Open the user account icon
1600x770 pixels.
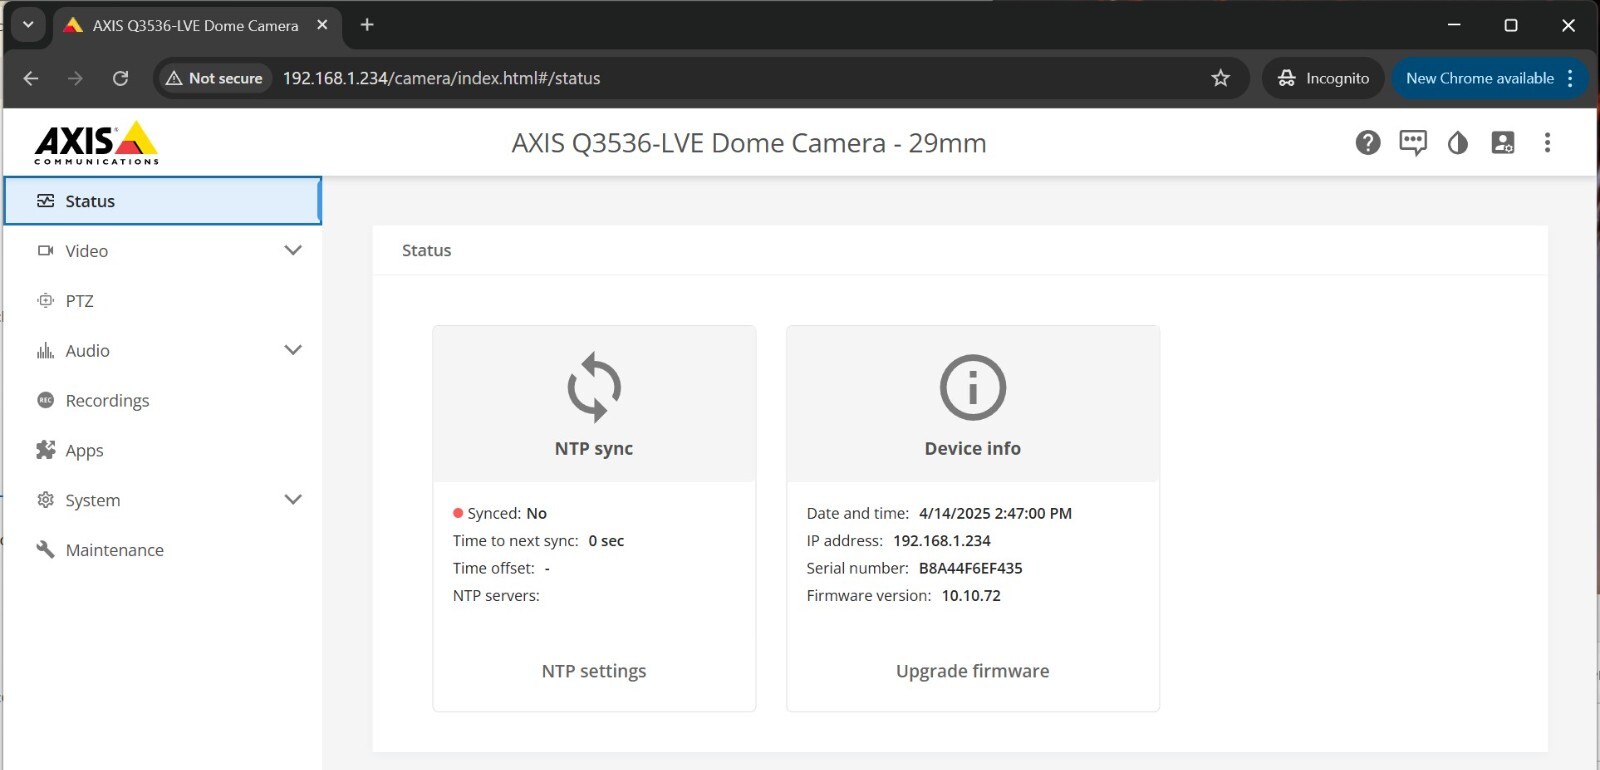point(1503,143)
